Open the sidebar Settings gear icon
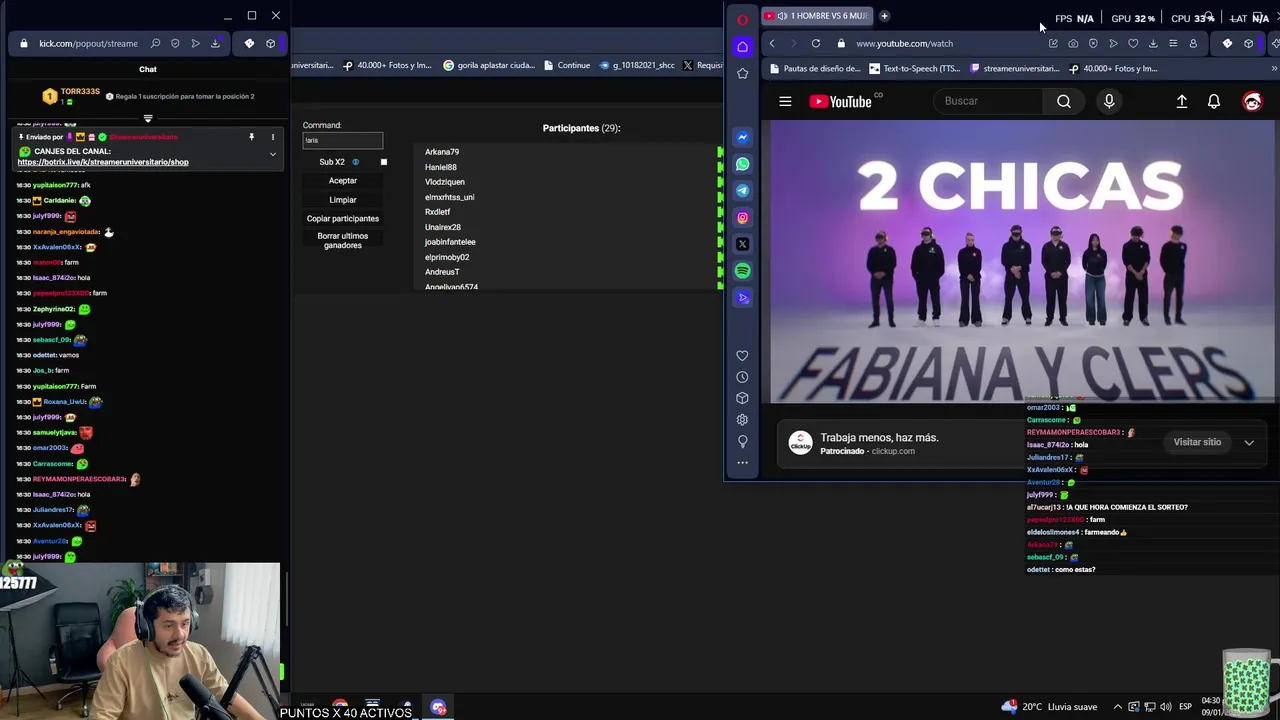The height and width of the screenshot is (720, 1280). click(x=742, y=420)
